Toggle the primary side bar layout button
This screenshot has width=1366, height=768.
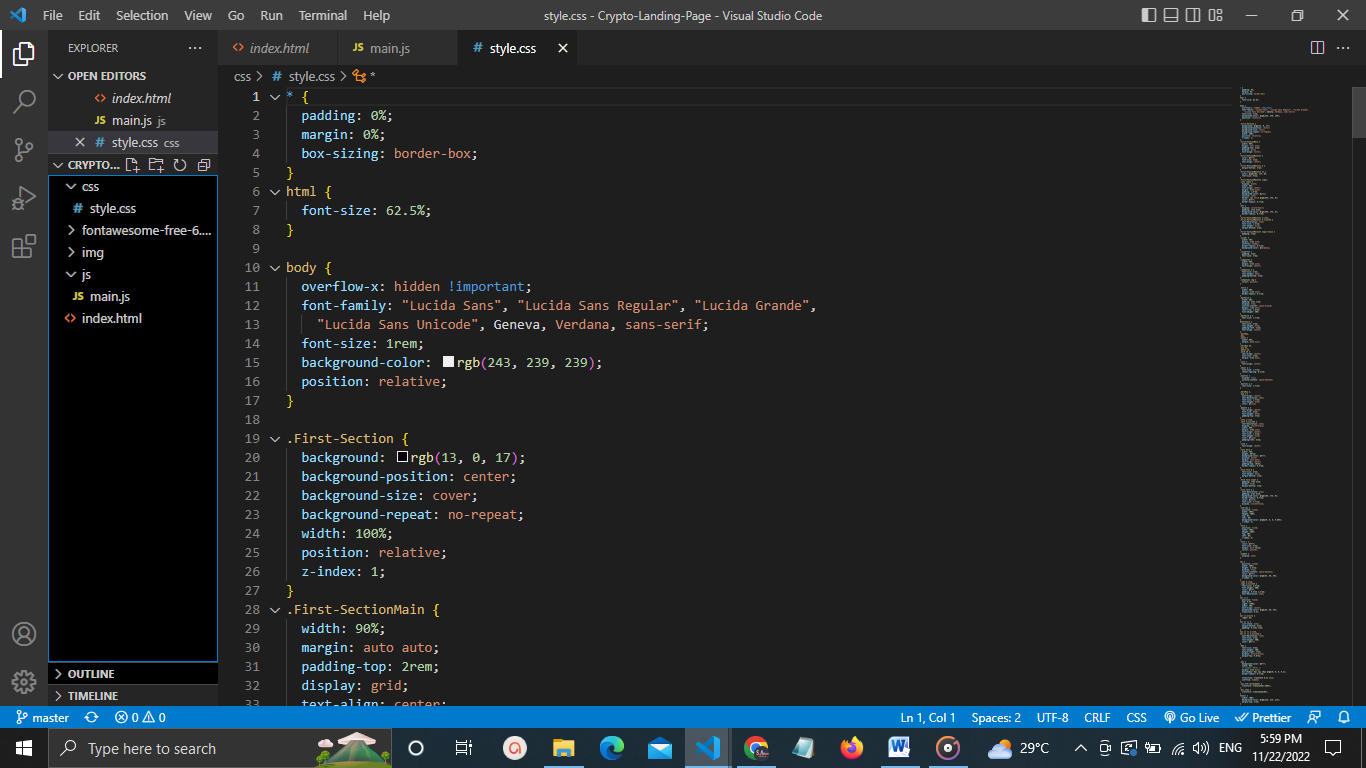(x=1148, y=15)
